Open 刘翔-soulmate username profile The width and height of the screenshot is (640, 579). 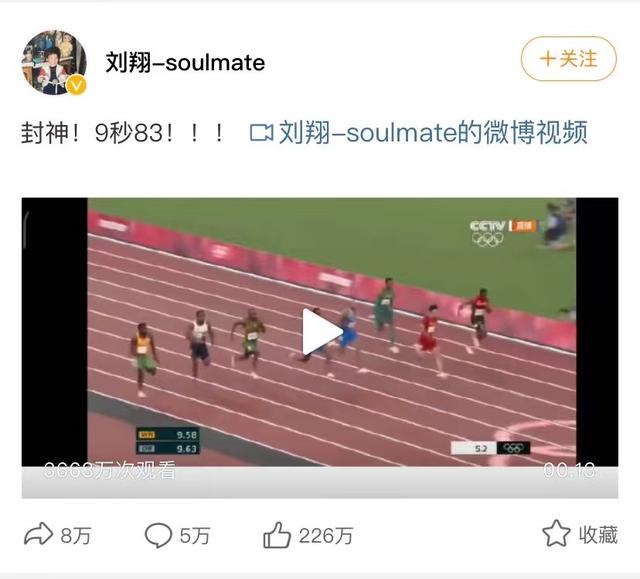tap(185, 62)
